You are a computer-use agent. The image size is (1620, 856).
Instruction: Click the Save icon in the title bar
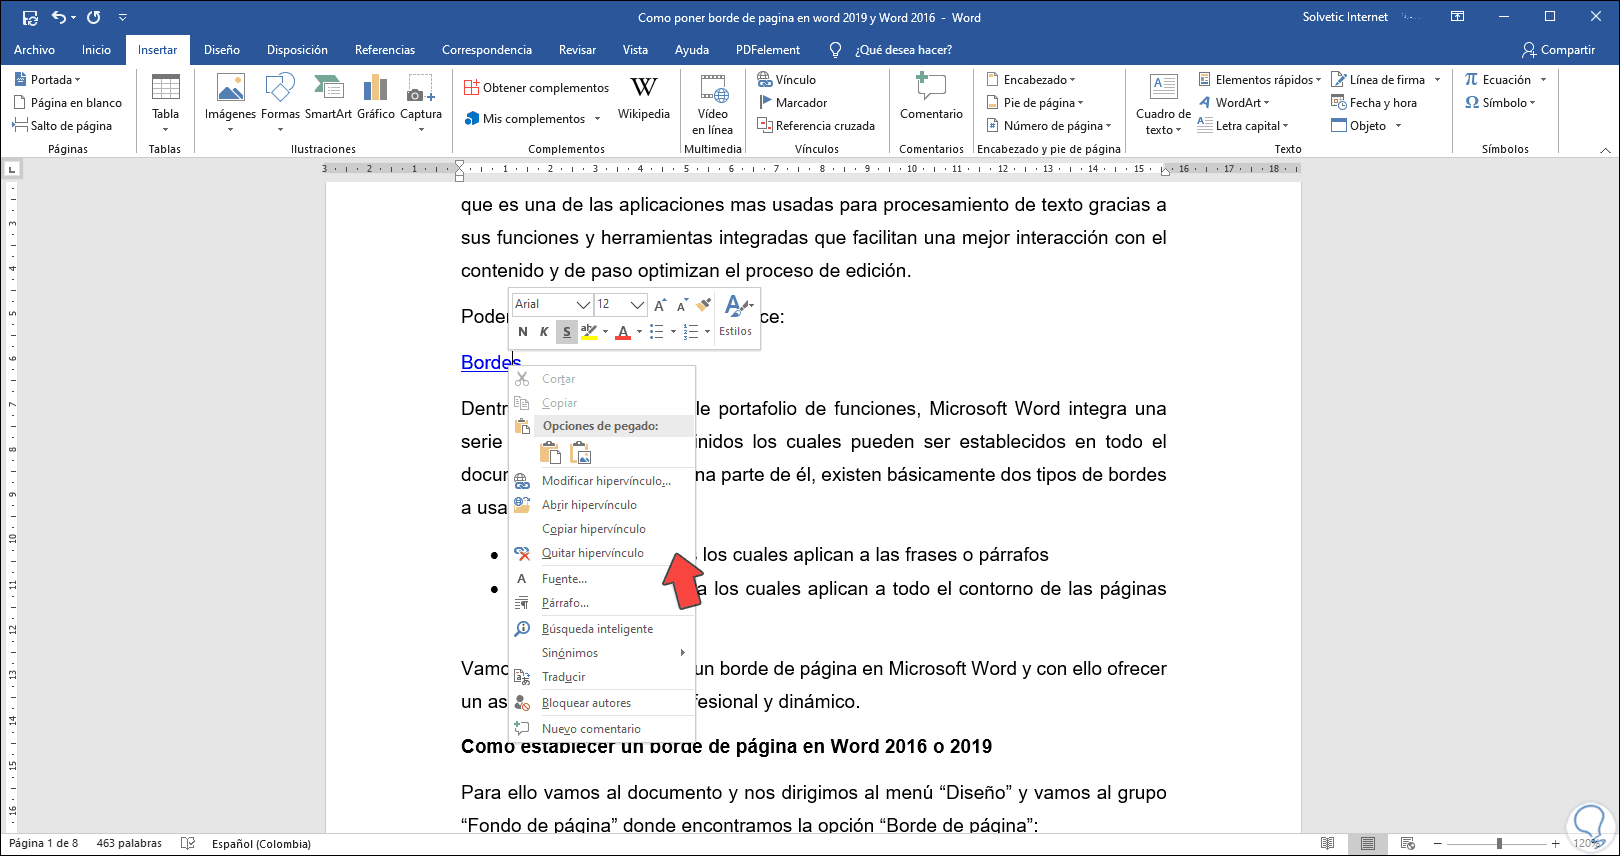click(30, 17)
